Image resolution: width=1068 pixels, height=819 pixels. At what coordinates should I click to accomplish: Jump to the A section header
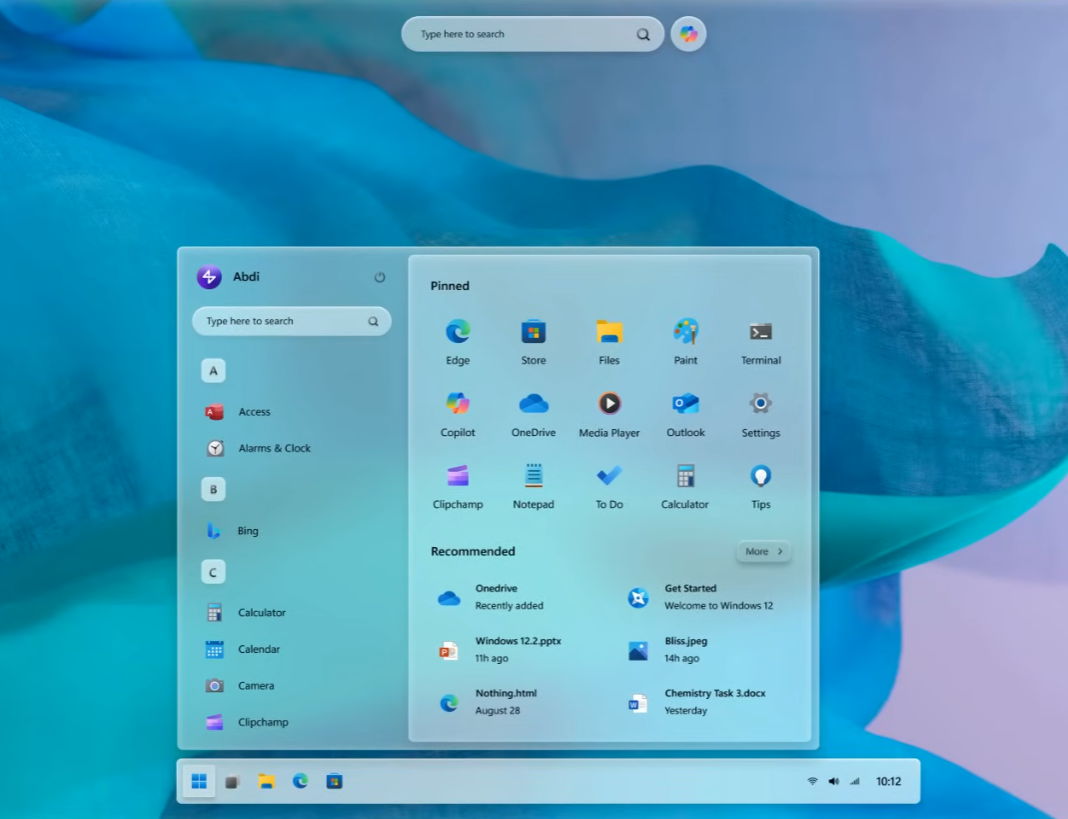tap(212, 370)
